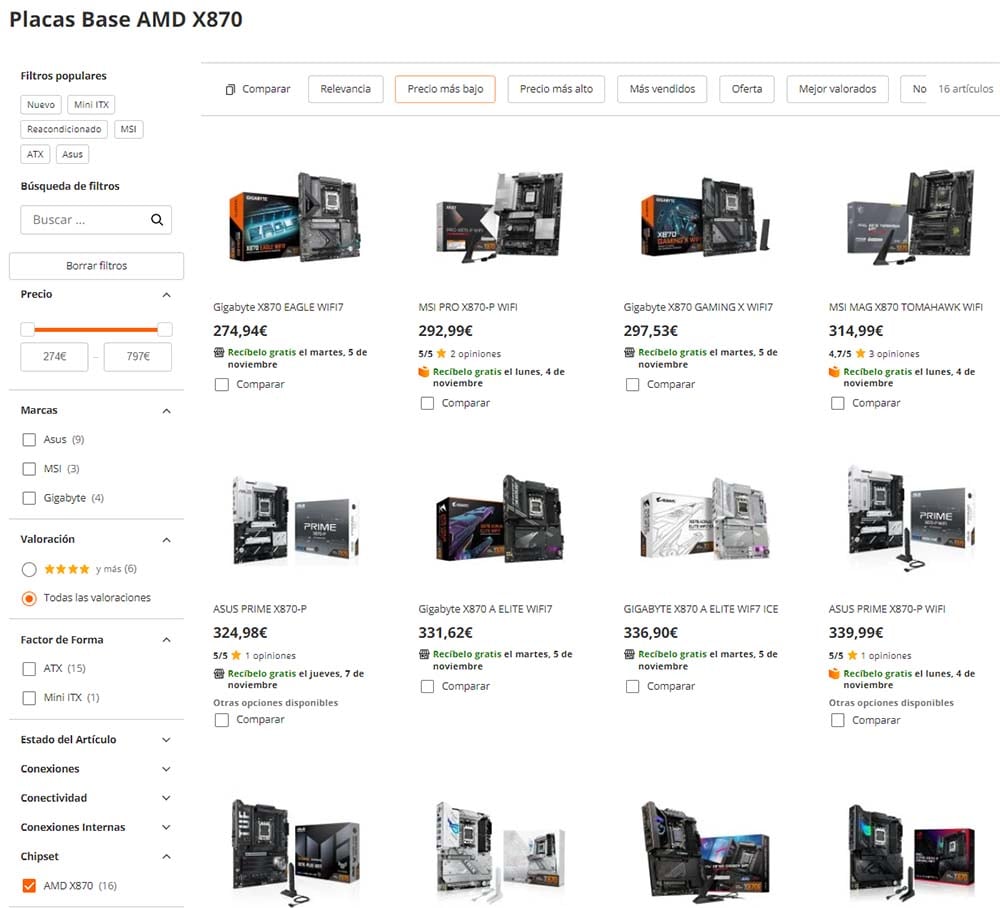Image resolution: width=1000 pixels, height=908 pixels.
Task: Click the star icon of MSI PRO X870-P WIFI rating
Action: (441, 353)
